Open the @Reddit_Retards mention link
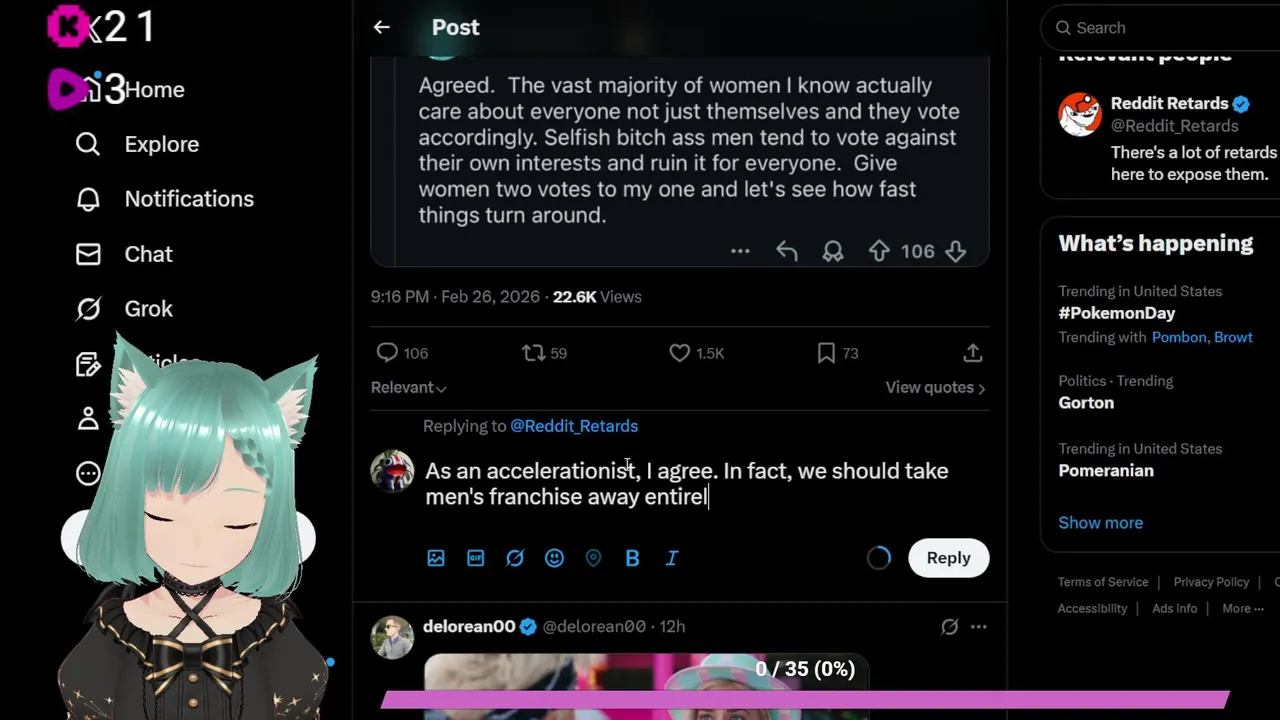 point(574,426)
